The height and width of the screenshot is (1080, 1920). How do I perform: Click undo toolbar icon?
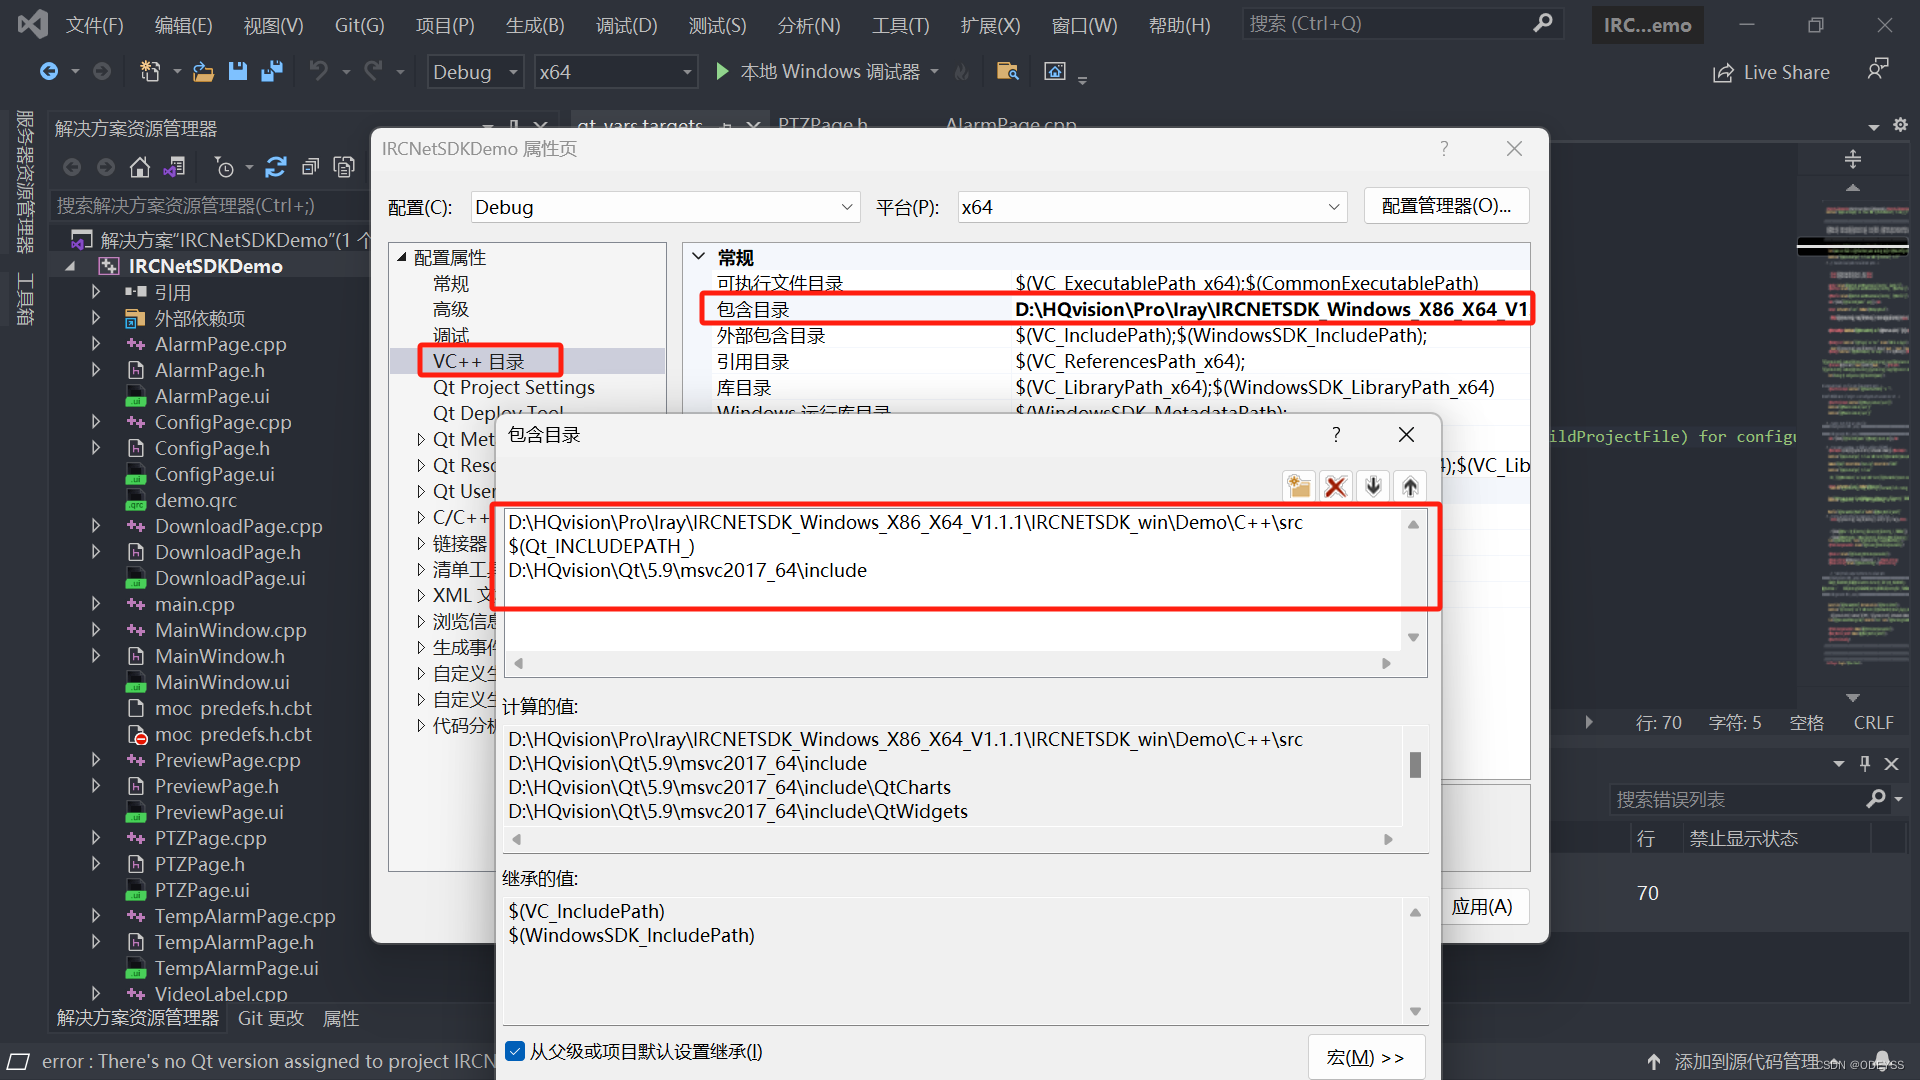(x=318, y=71)
